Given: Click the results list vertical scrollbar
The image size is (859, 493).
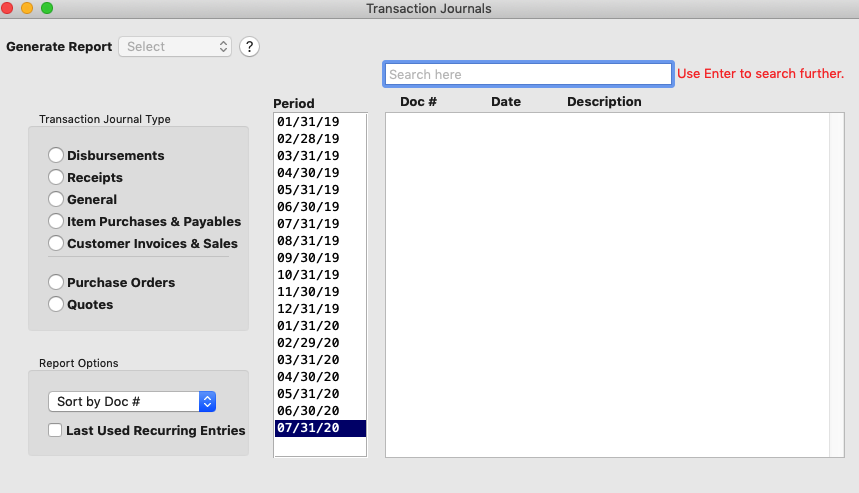Looking at the screenshot, I should pyautogui.click(x=837, y=285).
